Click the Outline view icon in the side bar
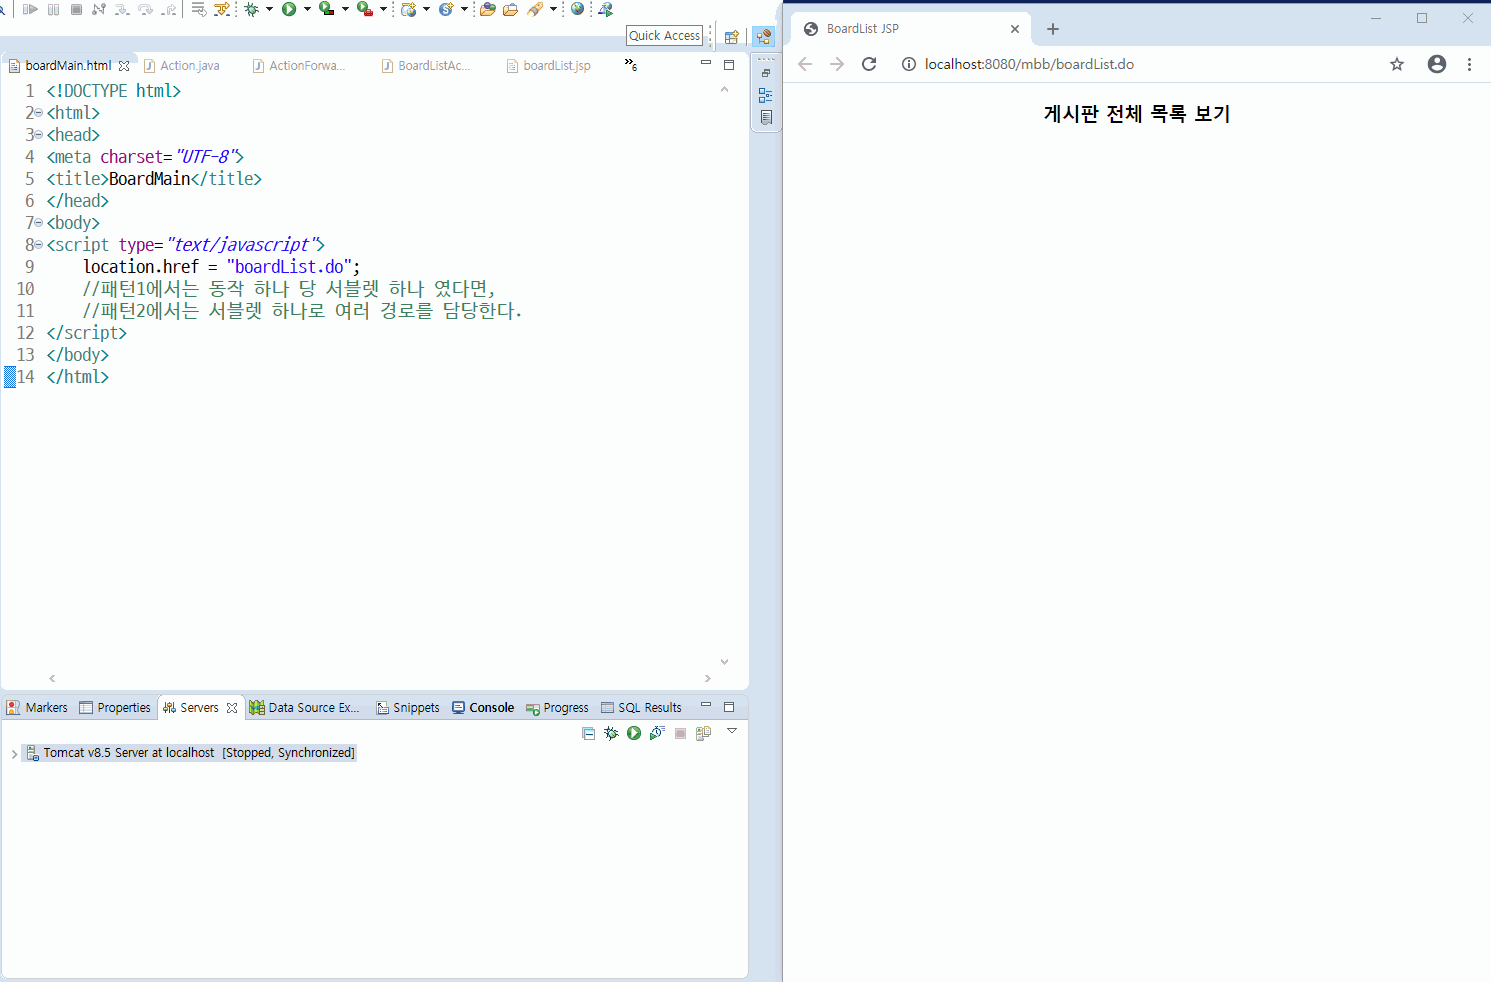 click(766, 95)
